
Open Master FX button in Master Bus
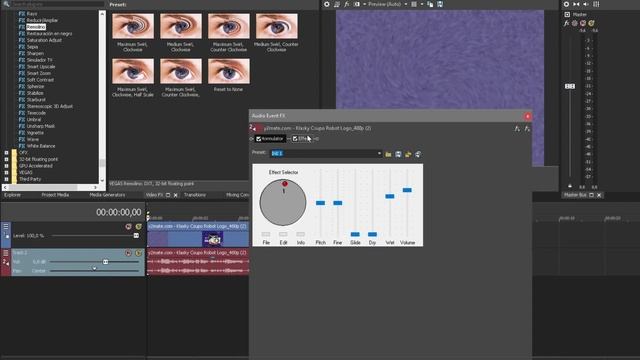567,23
